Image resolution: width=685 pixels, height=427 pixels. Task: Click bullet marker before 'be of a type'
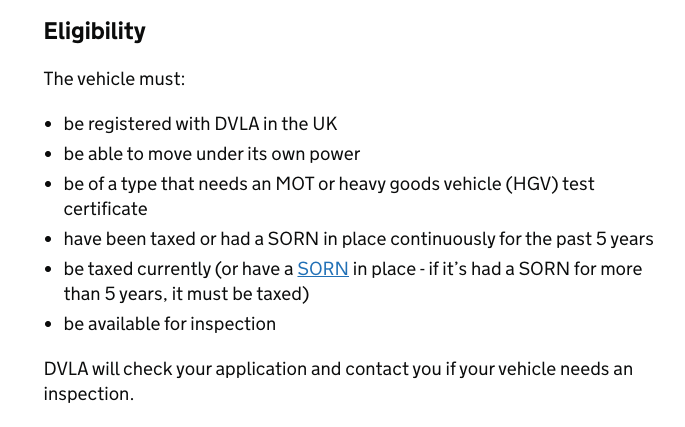point(49,185)
